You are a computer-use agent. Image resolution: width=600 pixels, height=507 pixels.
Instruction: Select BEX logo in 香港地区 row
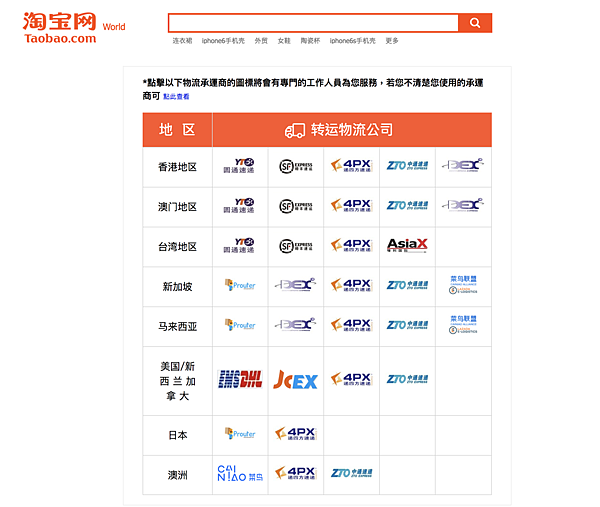click(x=463, y=165)
